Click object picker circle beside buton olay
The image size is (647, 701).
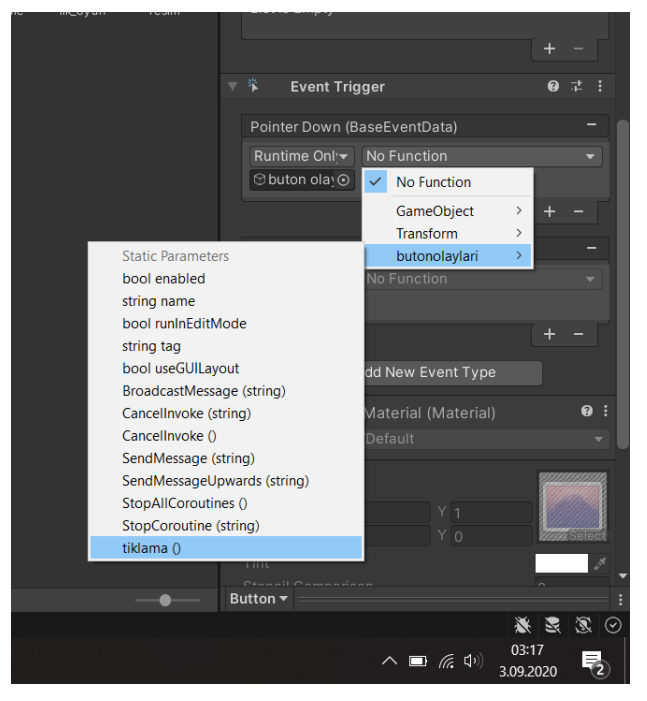344,180
